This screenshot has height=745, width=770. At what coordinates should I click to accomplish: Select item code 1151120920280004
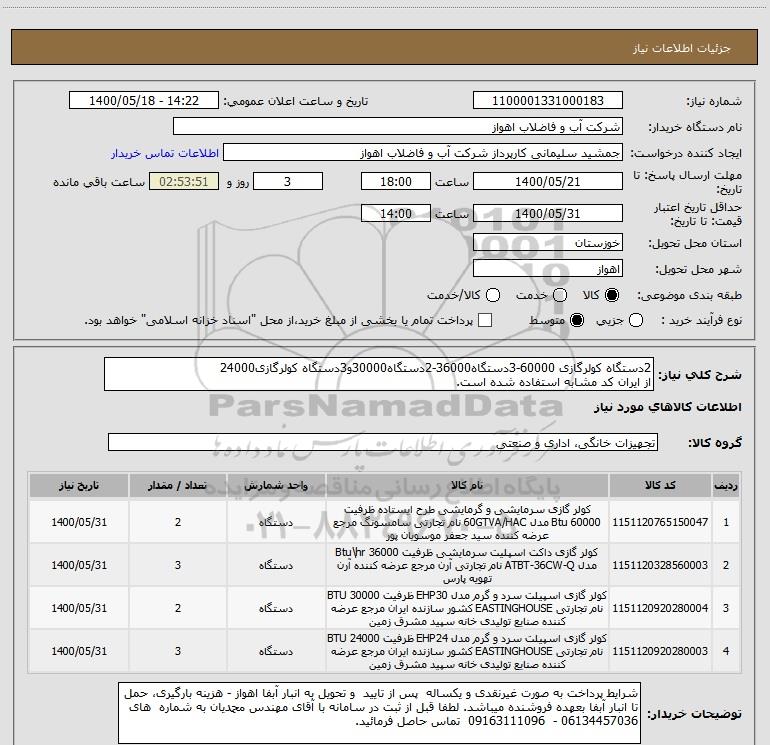(660, 608)
